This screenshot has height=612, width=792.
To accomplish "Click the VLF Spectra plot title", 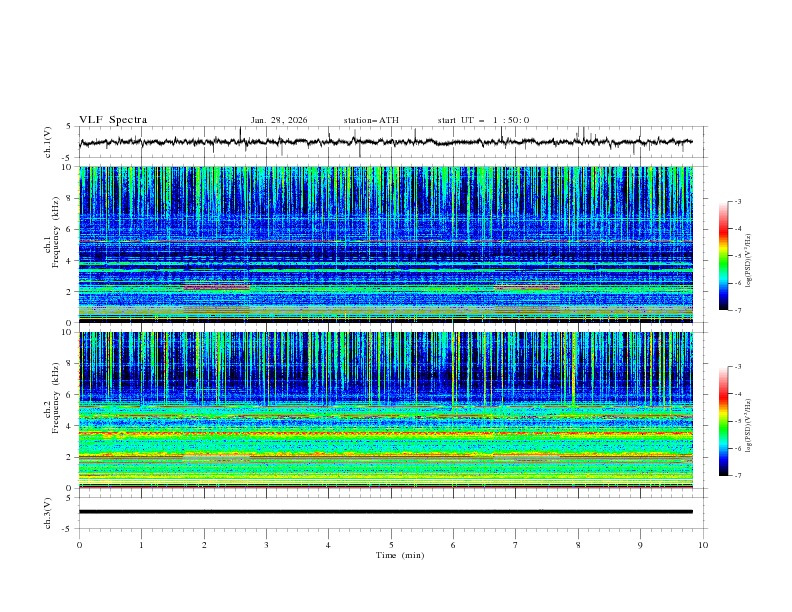I will 113,120.
